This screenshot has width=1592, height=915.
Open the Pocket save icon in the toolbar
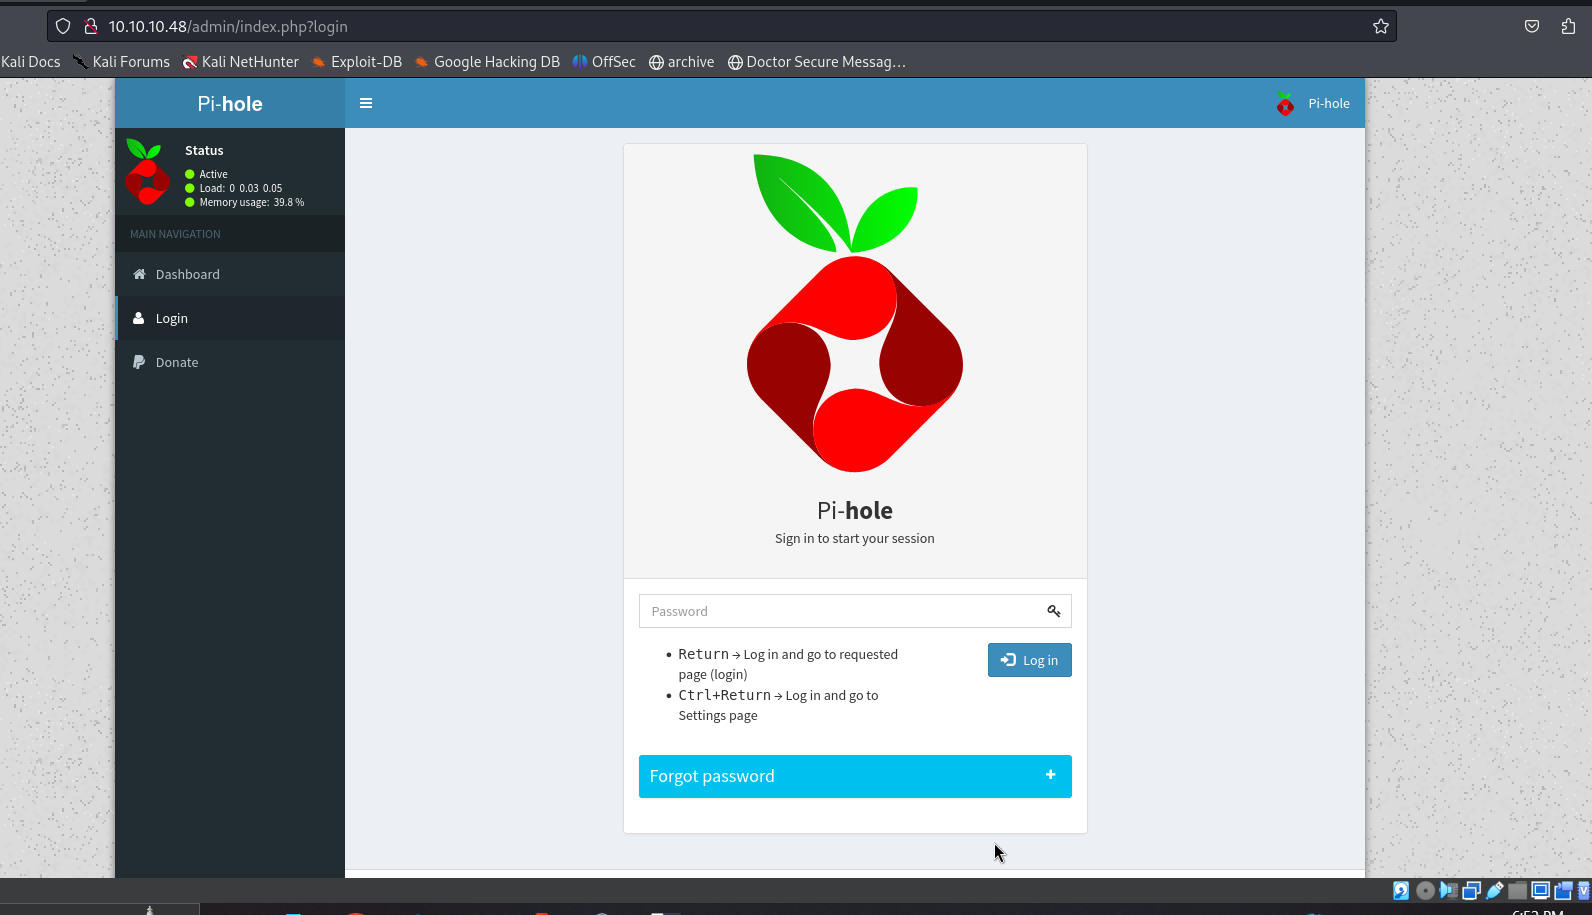coord(1532,27)
